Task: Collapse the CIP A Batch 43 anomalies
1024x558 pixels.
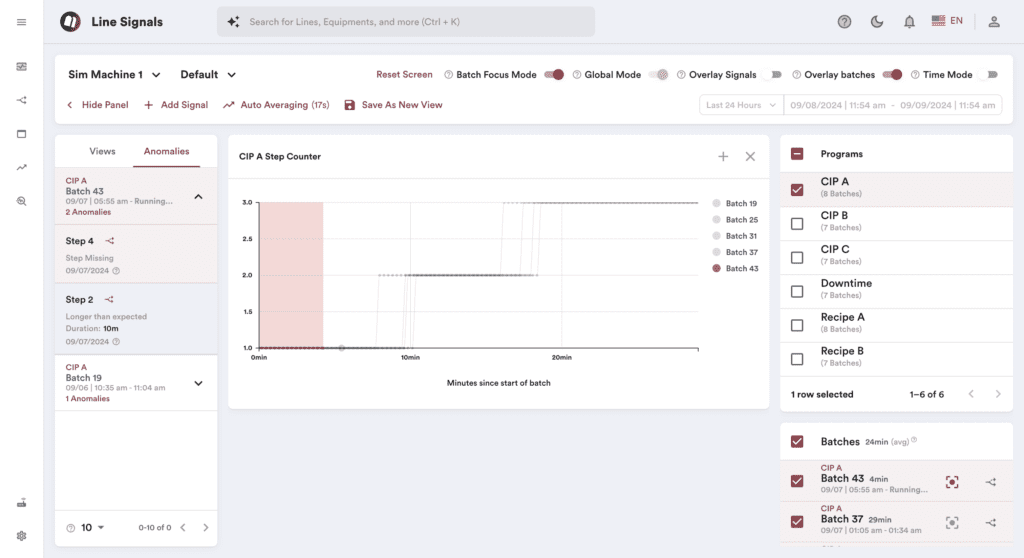Action: 199,197
